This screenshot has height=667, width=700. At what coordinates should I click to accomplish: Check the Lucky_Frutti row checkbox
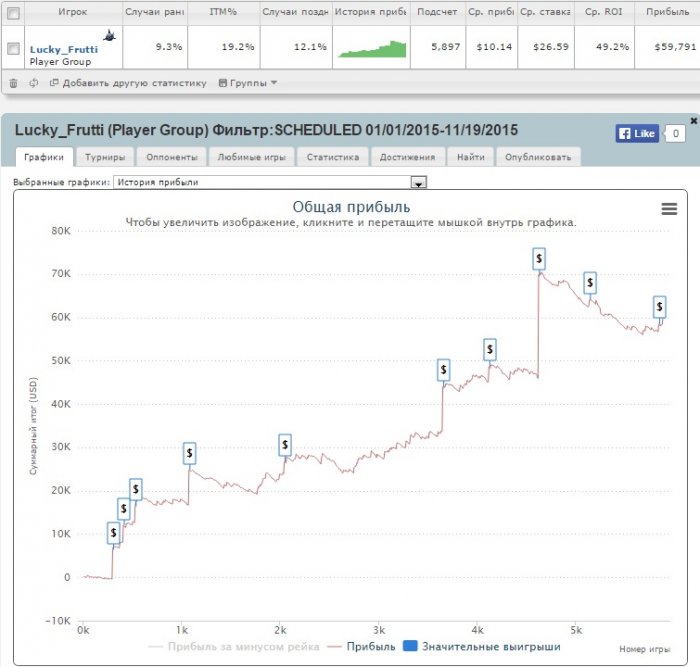[13, 48]
